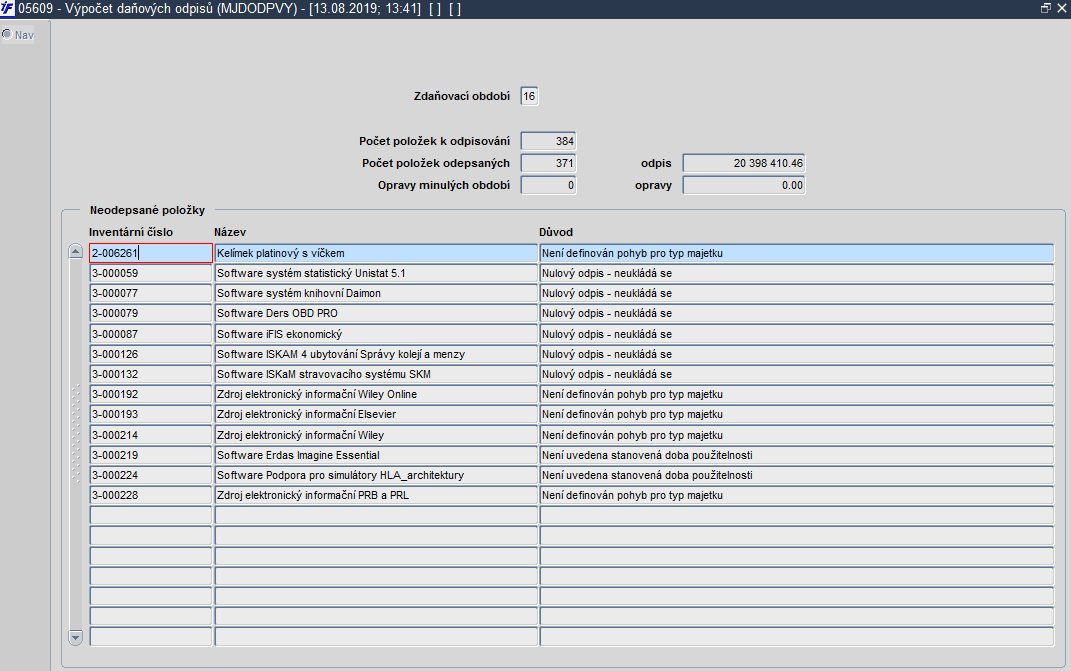Click reason cell for Erdas Imagine row

coord(797,455)
